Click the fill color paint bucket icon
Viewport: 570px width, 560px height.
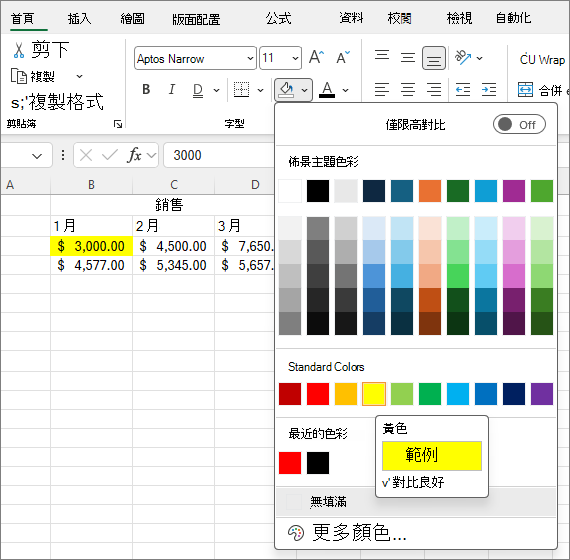coord(286,89)
